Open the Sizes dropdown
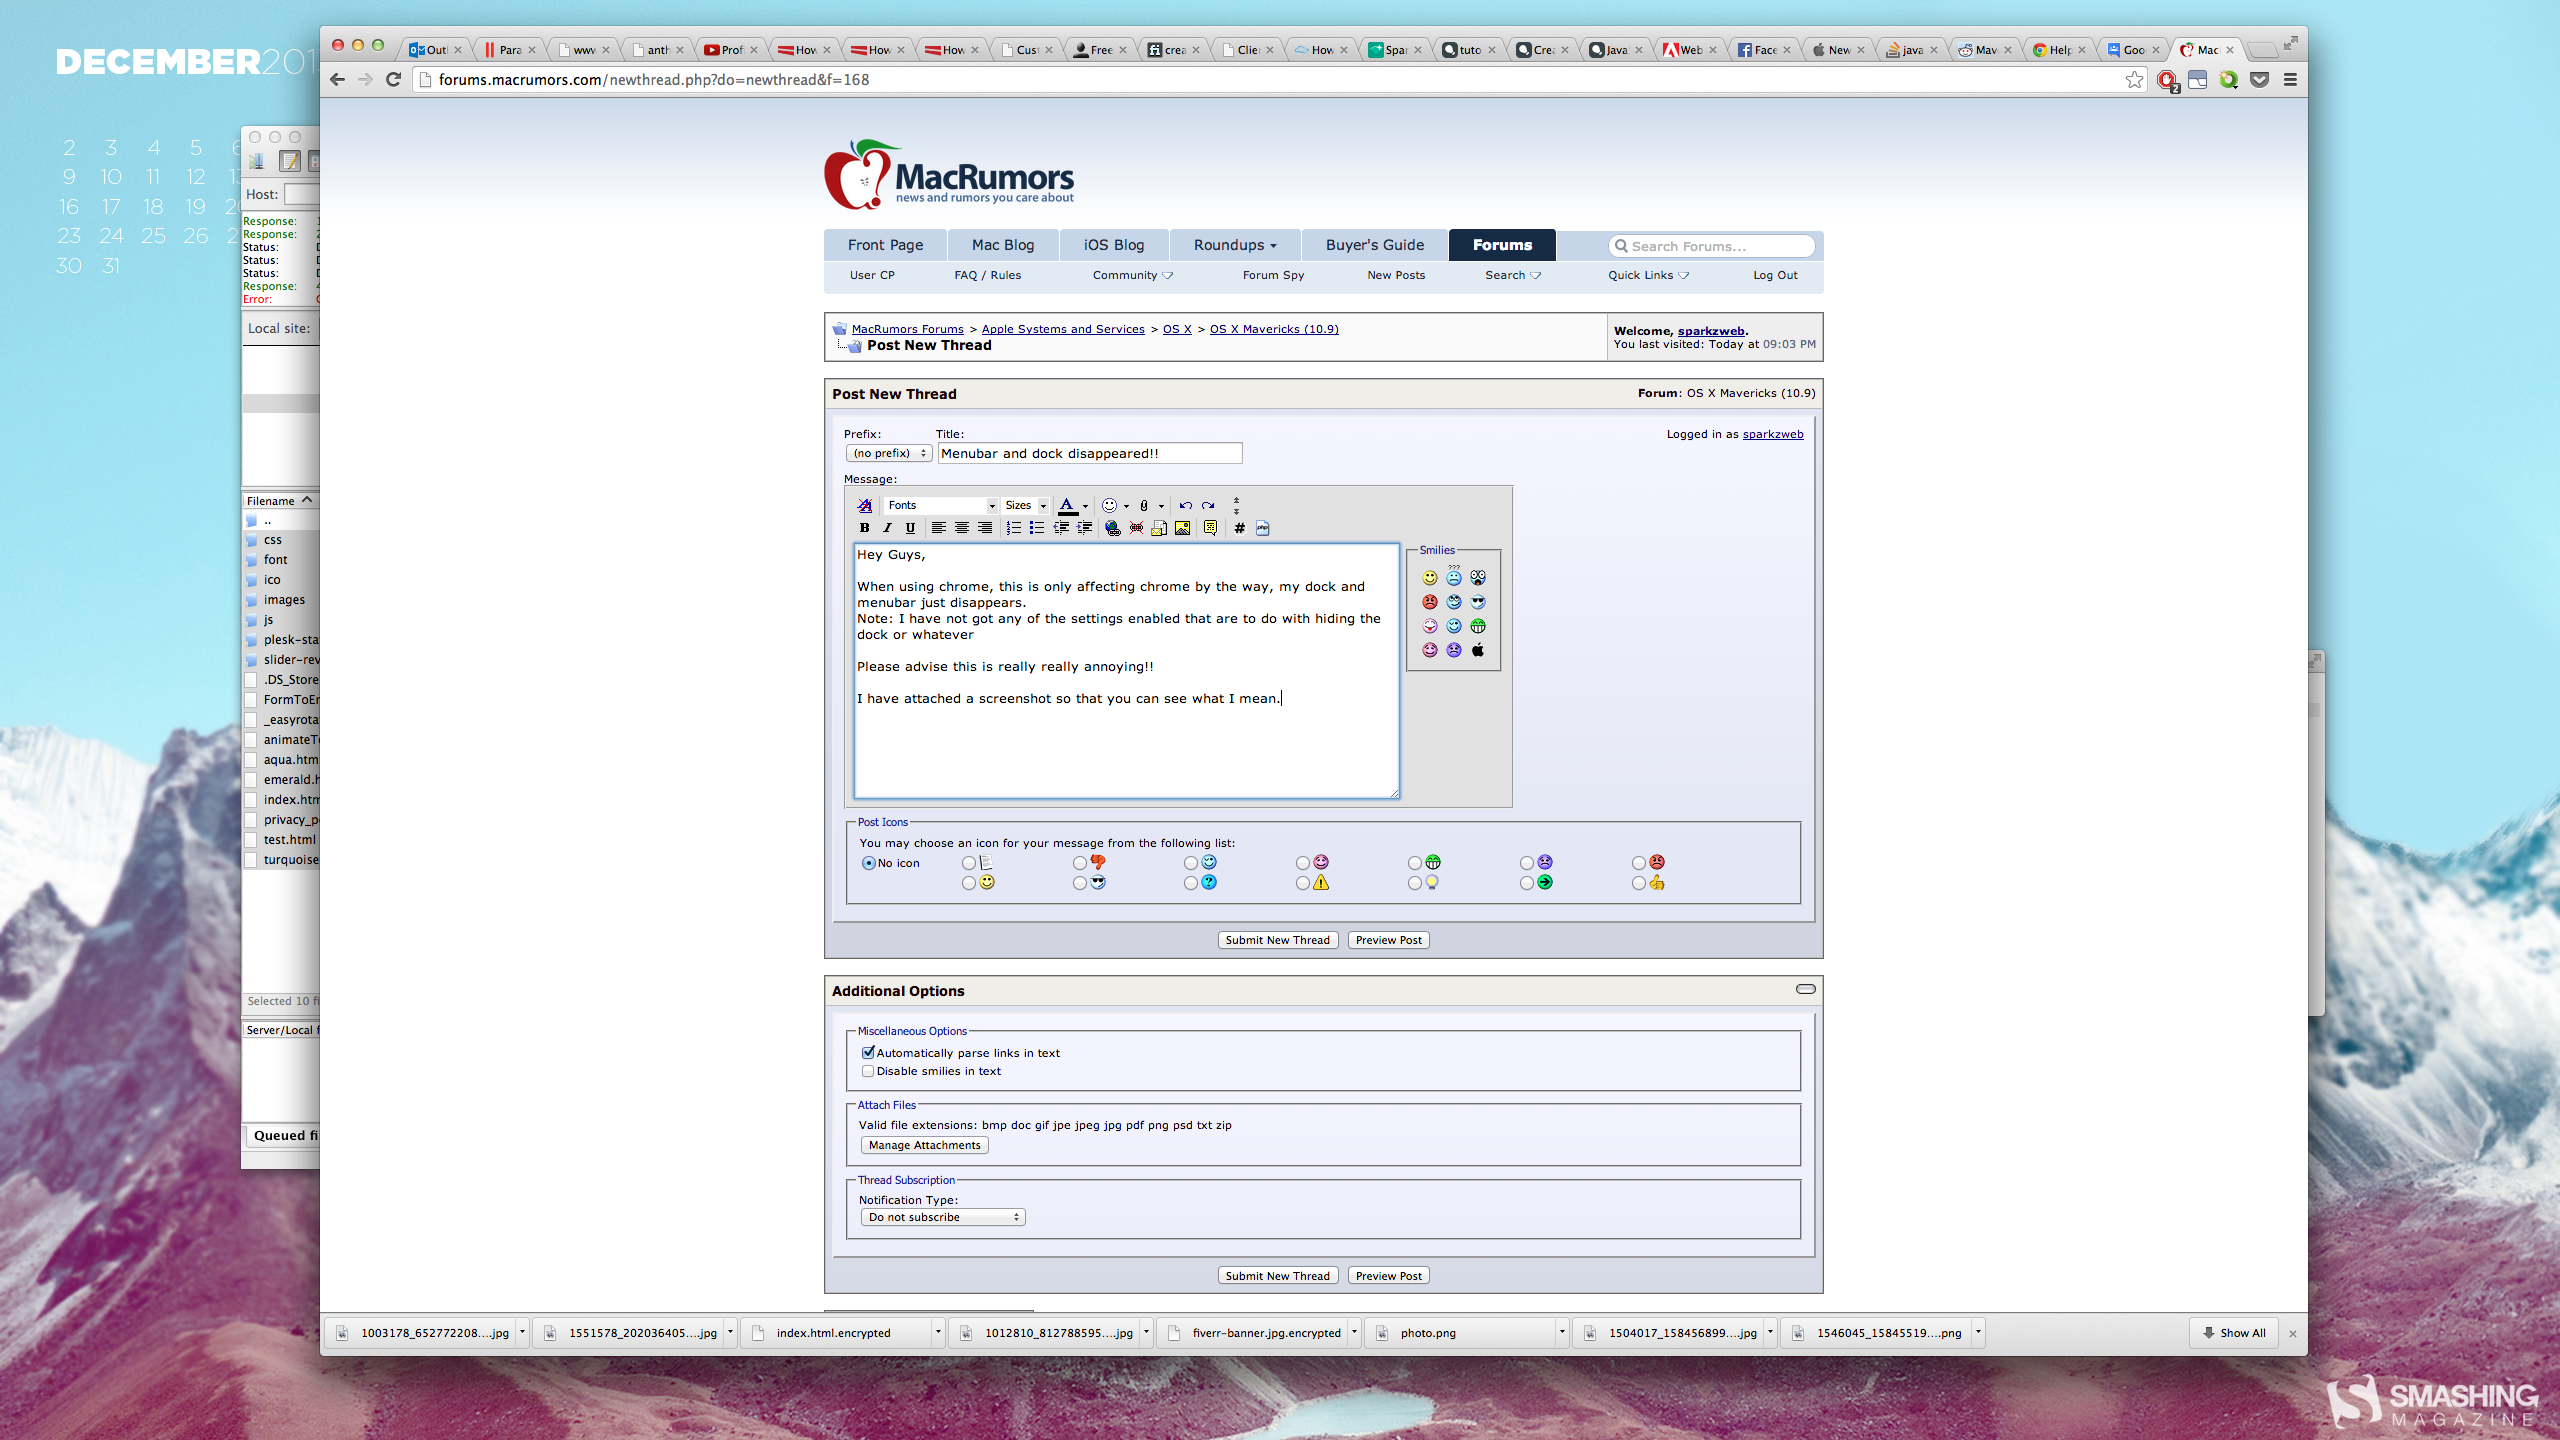Viewport: 2560px width, 1440px height. pos(1025,506)
